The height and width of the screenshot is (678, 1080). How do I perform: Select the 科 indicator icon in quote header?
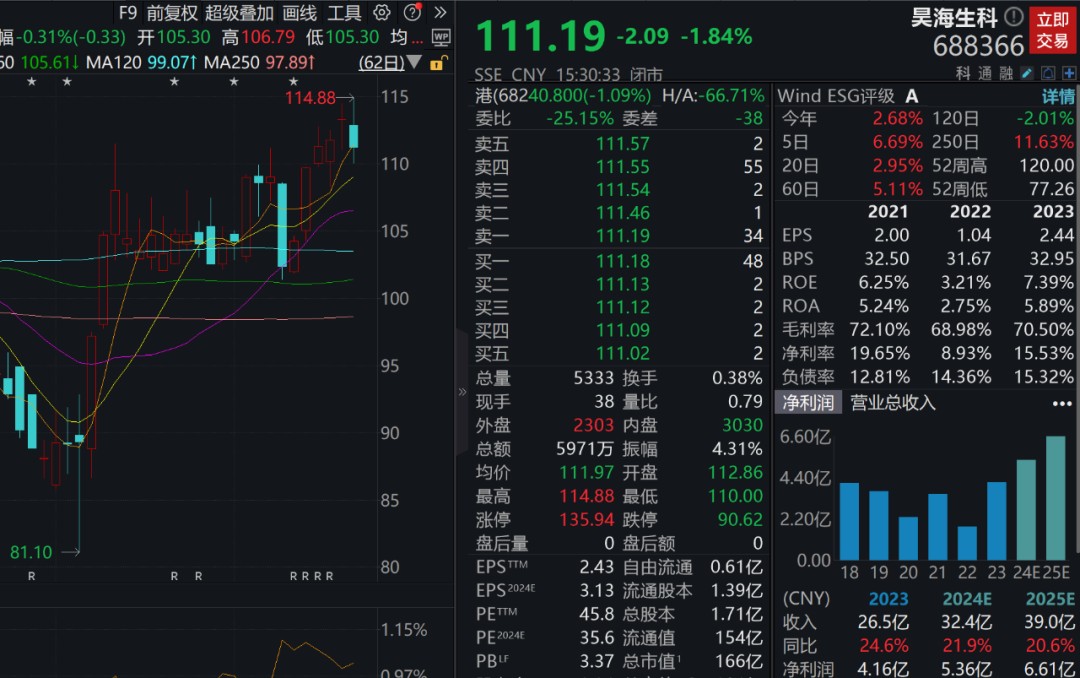[x=961, y=73]
